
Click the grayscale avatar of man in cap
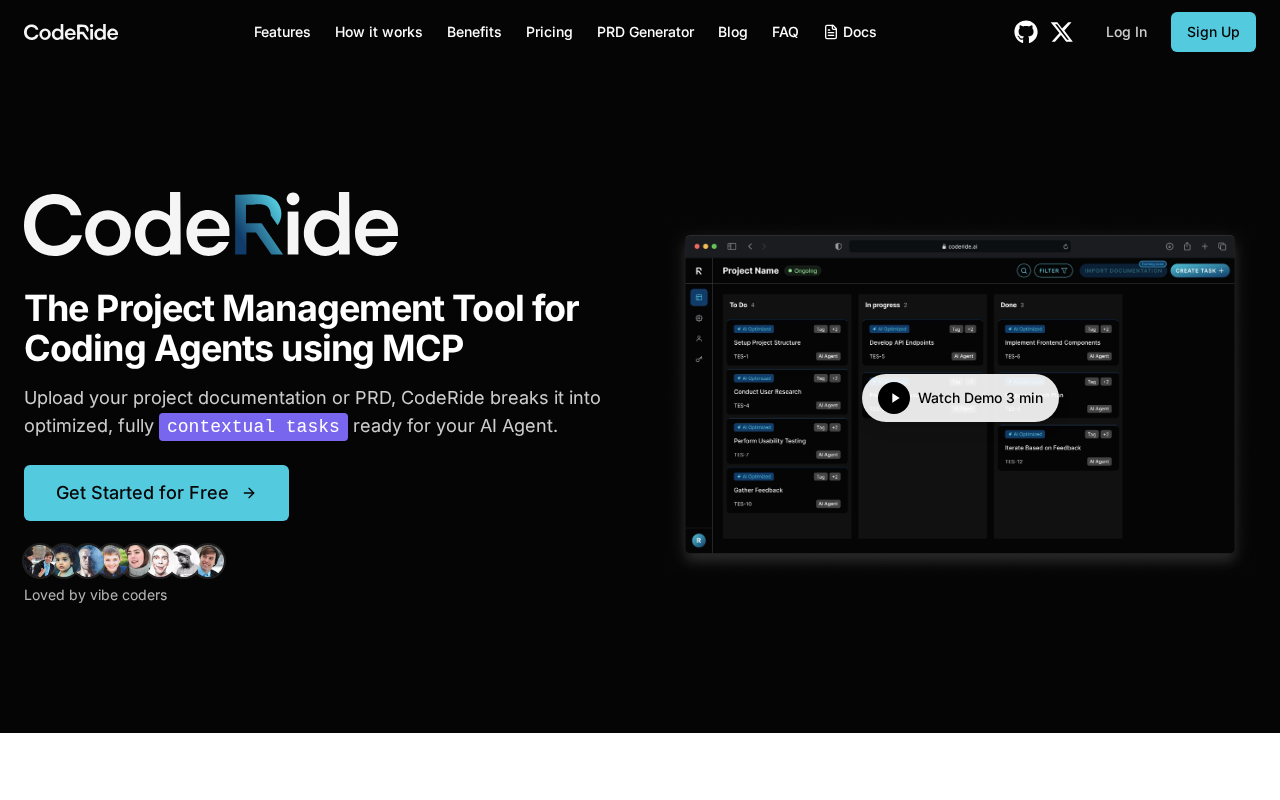point(184,561)
